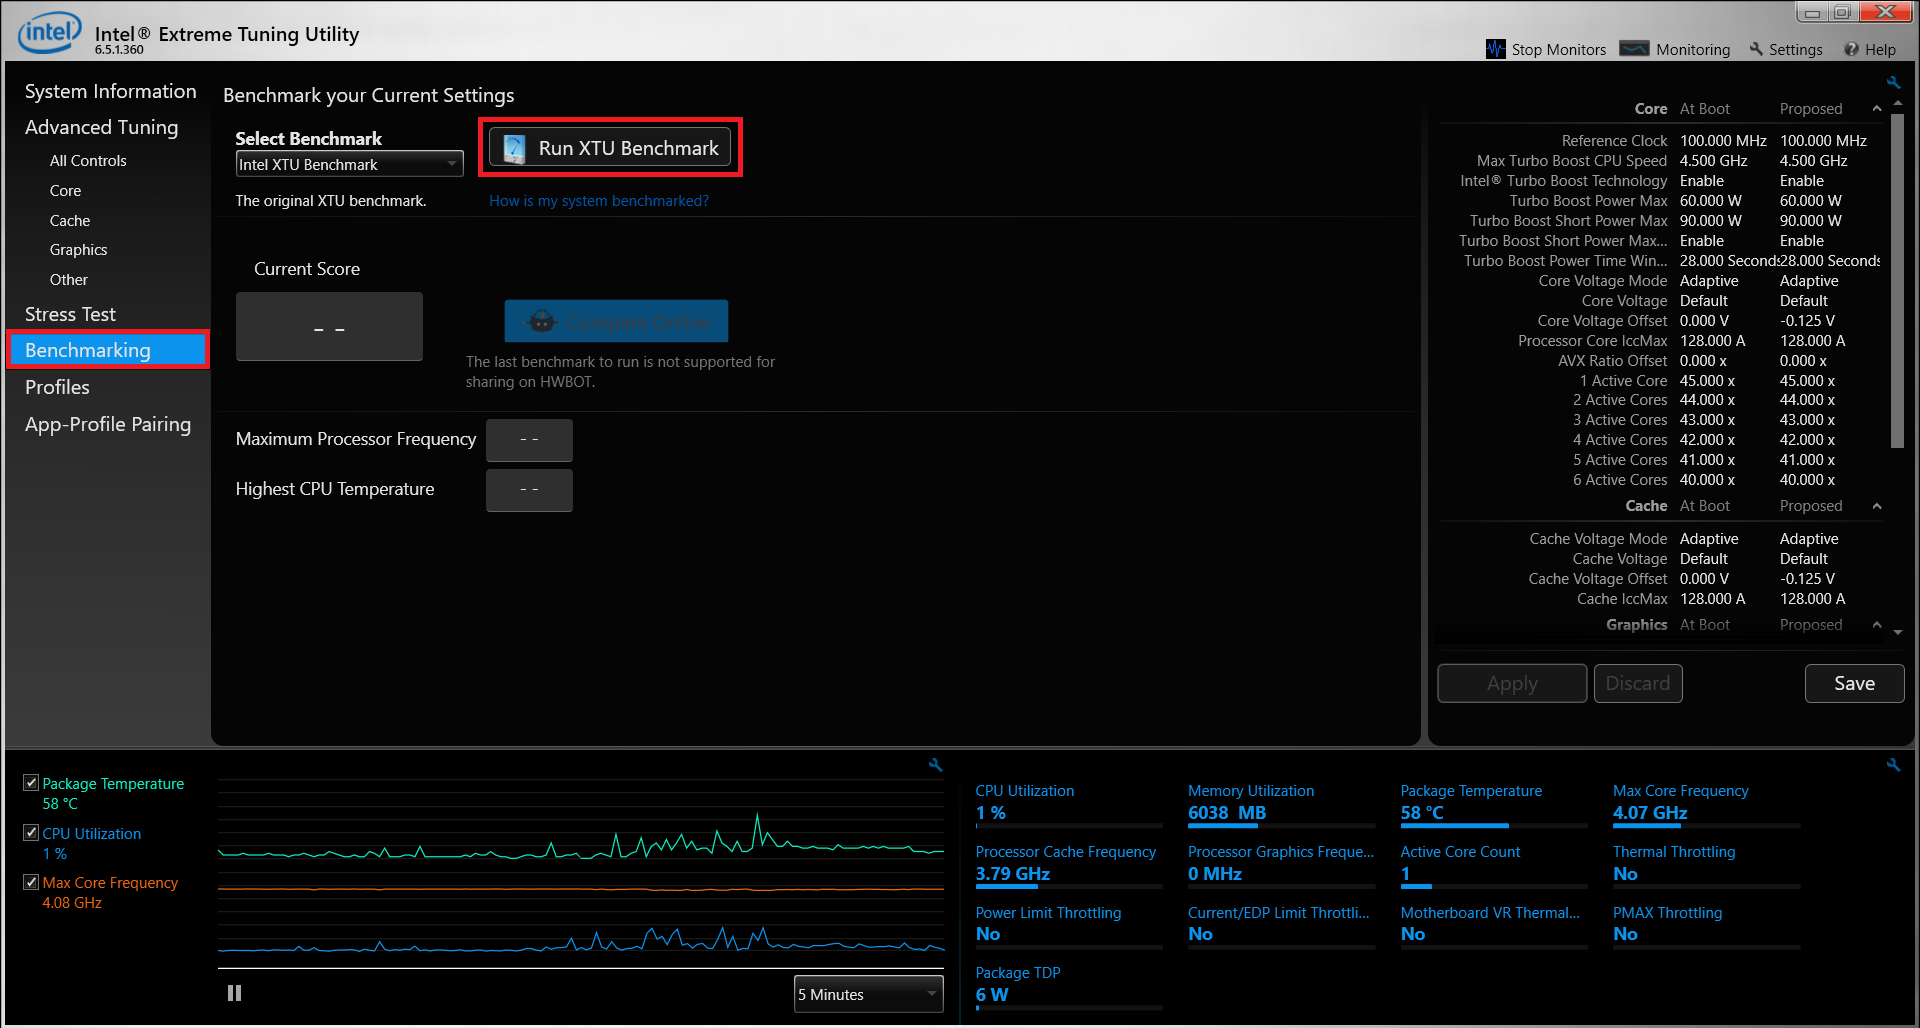Image resolution: width=1920 pixels, height=1028 pixels.
Task: Open App-Profile Pairing section
Action: click(108, 424)
